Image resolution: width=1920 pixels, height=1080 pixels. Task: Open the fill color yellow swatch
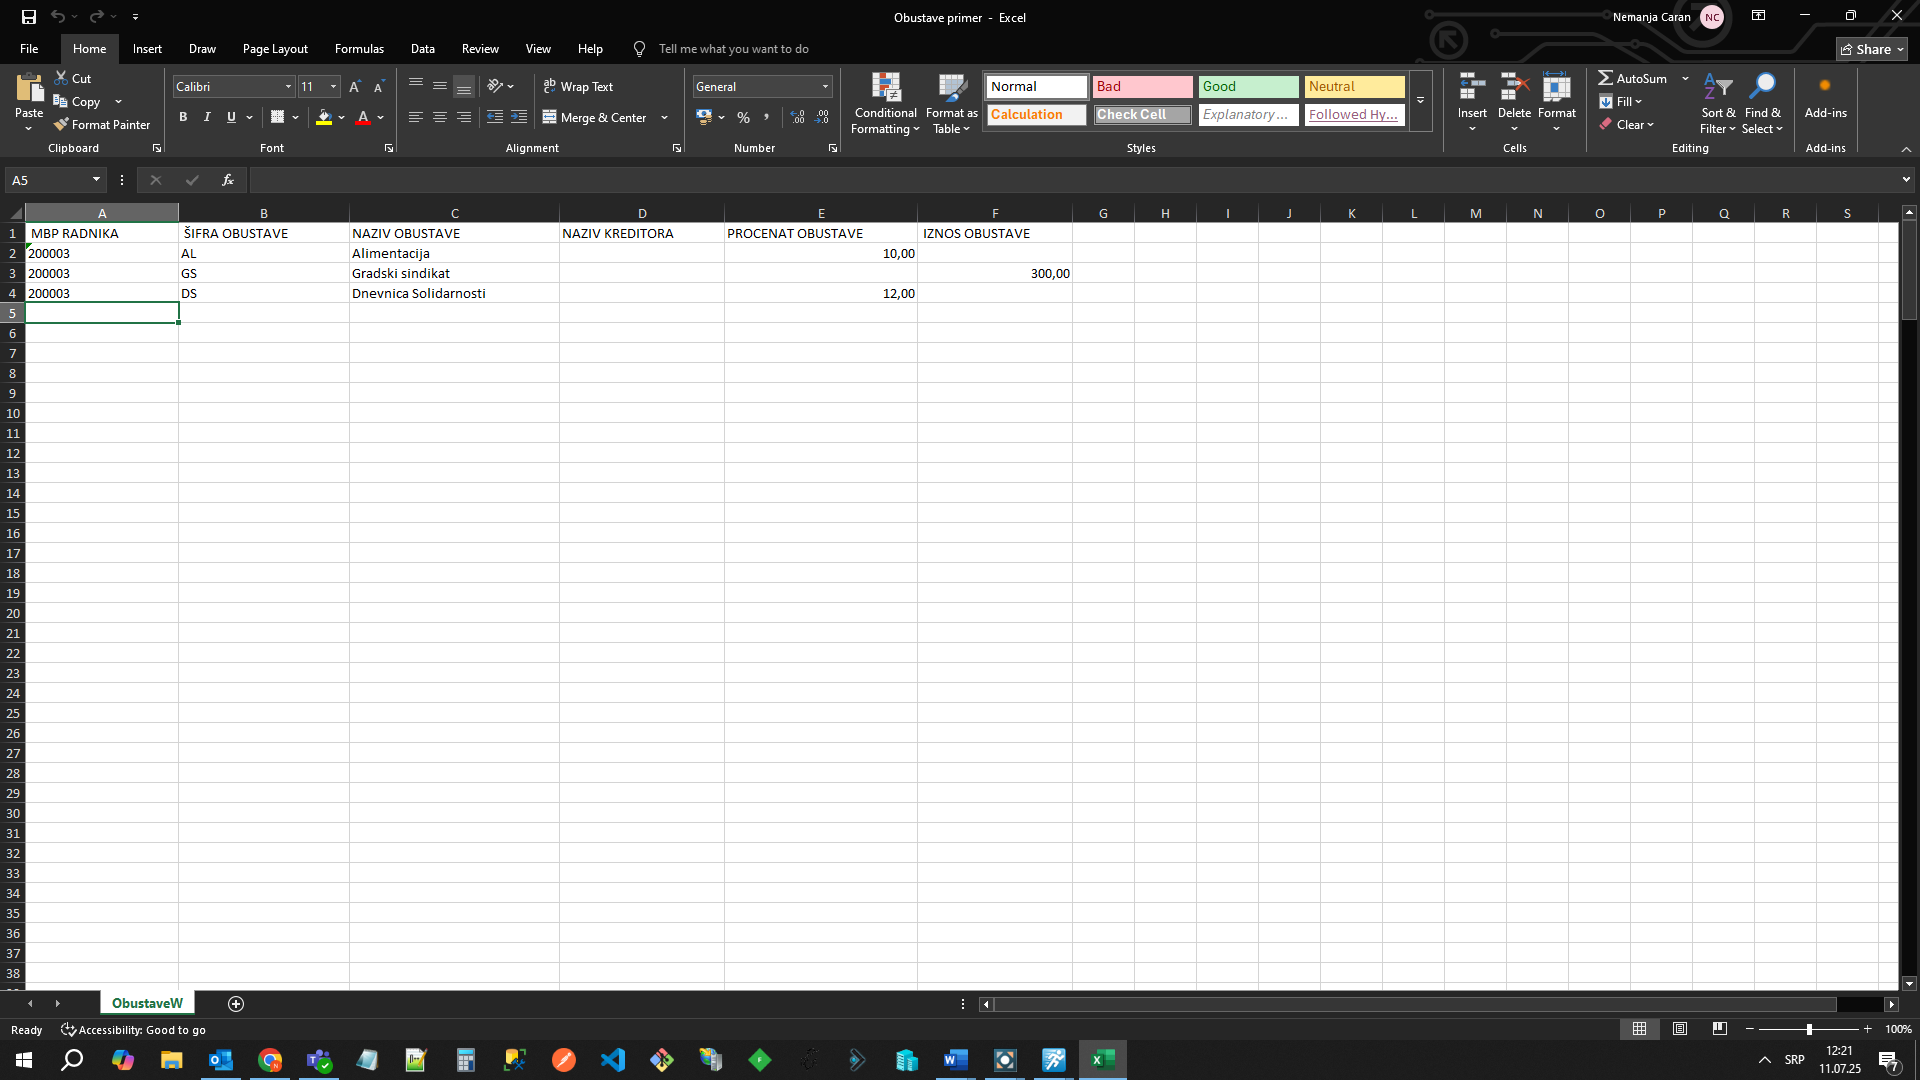[x=324, y=117]
